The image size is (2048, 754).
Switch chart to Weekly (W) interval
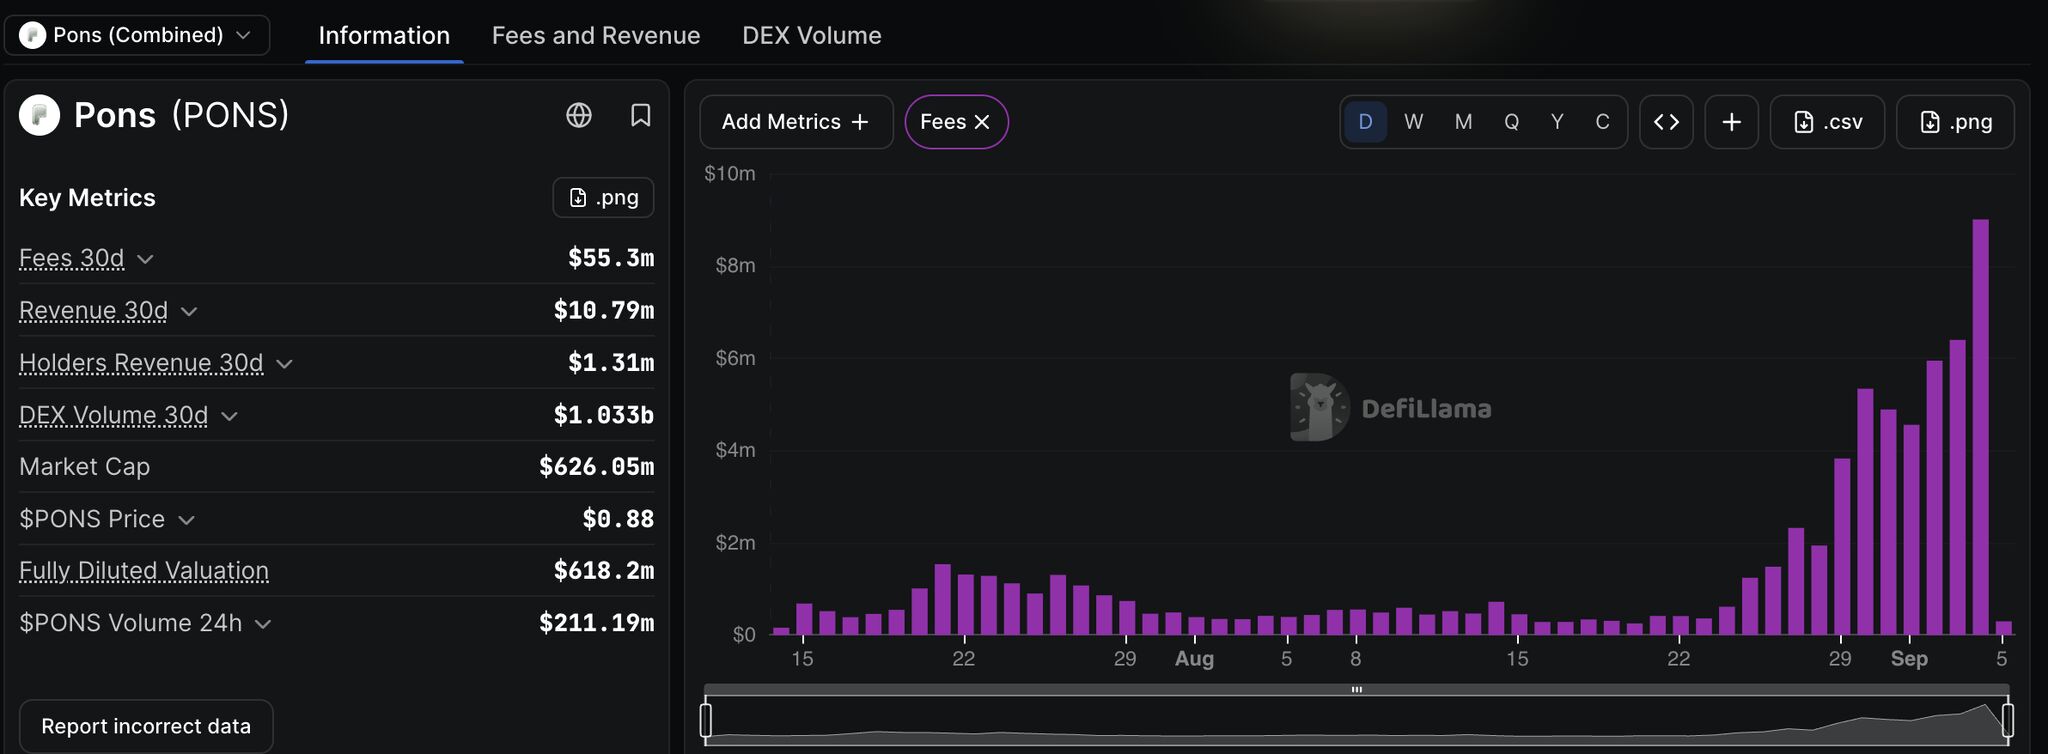click(x=1413, y=122)
